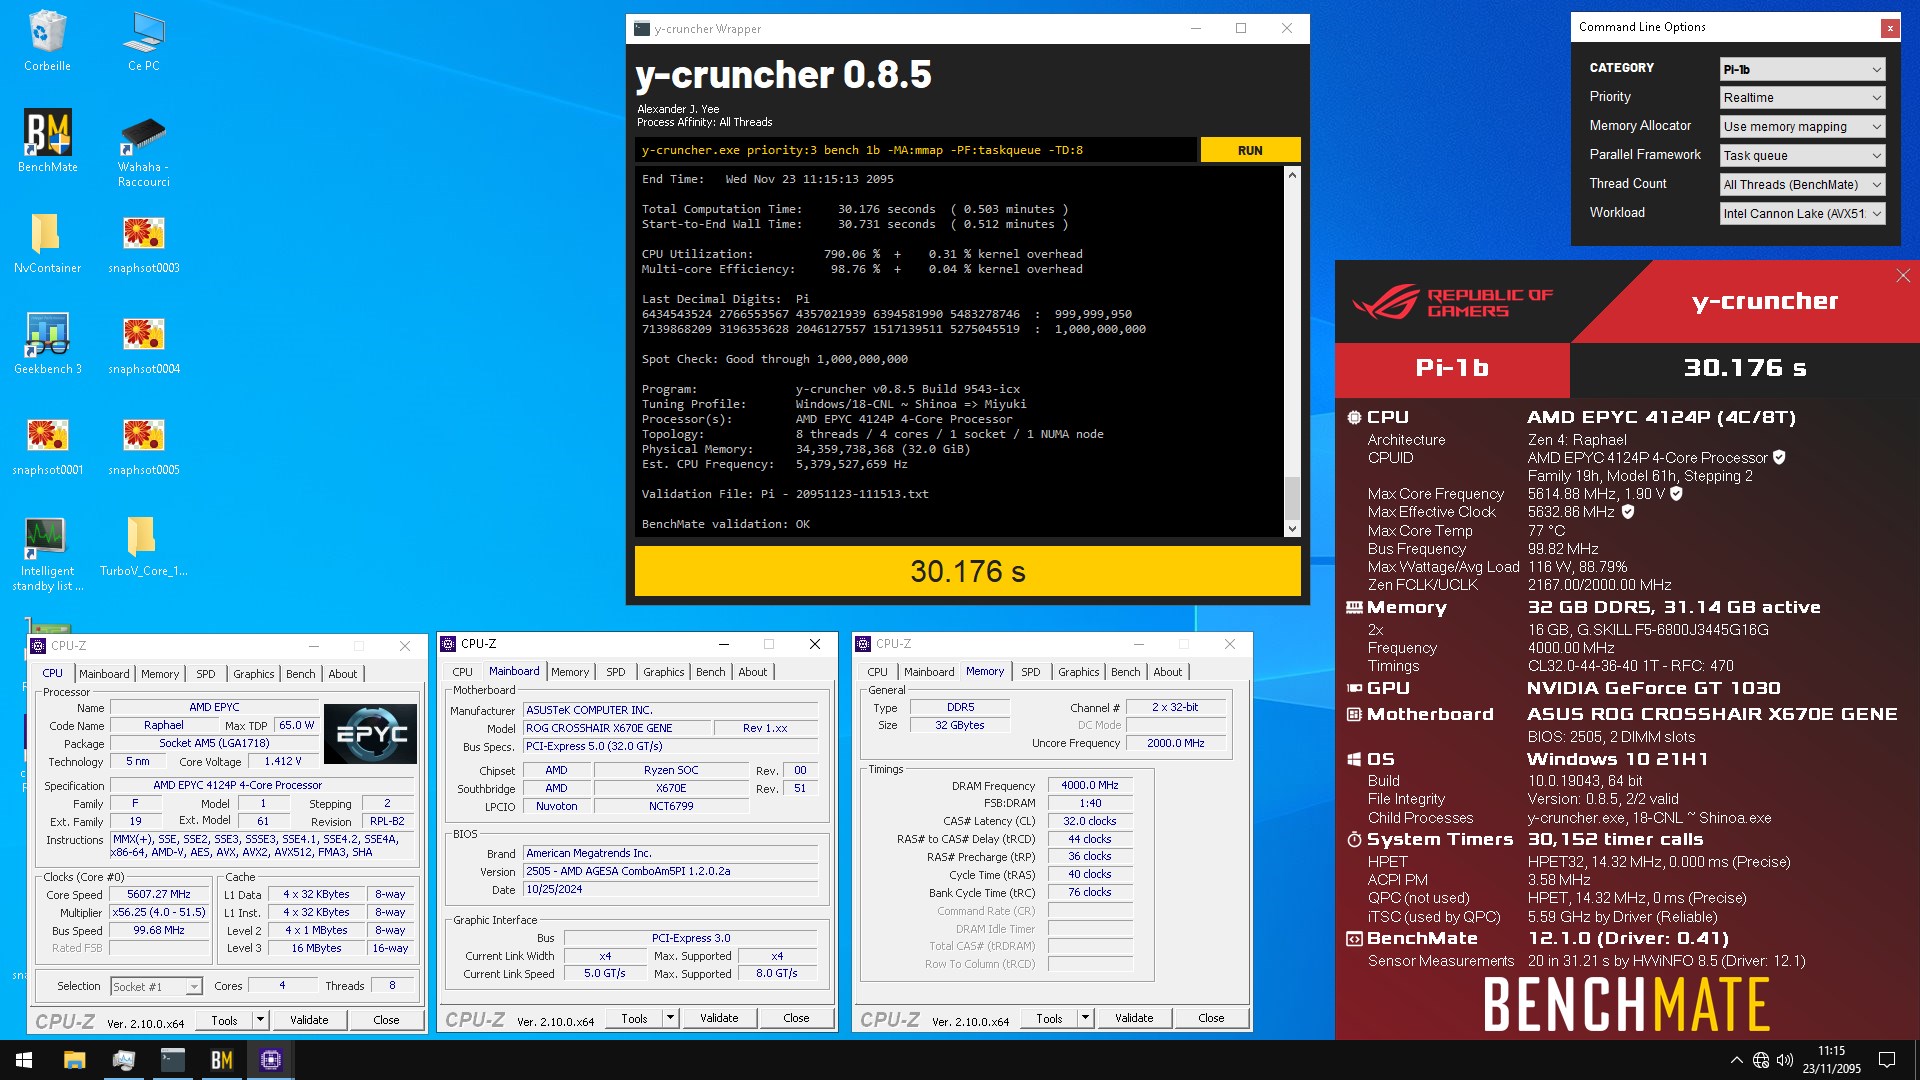Switch to CPU tab in right CPU-Z
1920x1080 pixels.
[x=877, y=672]
